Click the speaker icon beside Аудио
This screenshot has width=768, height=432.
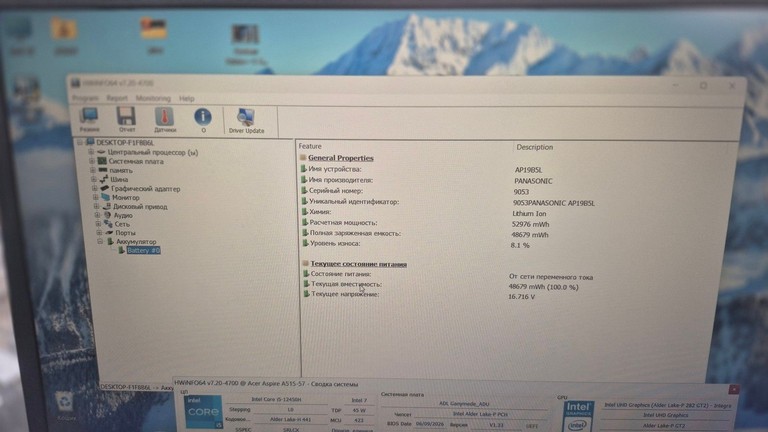point(107,215)
